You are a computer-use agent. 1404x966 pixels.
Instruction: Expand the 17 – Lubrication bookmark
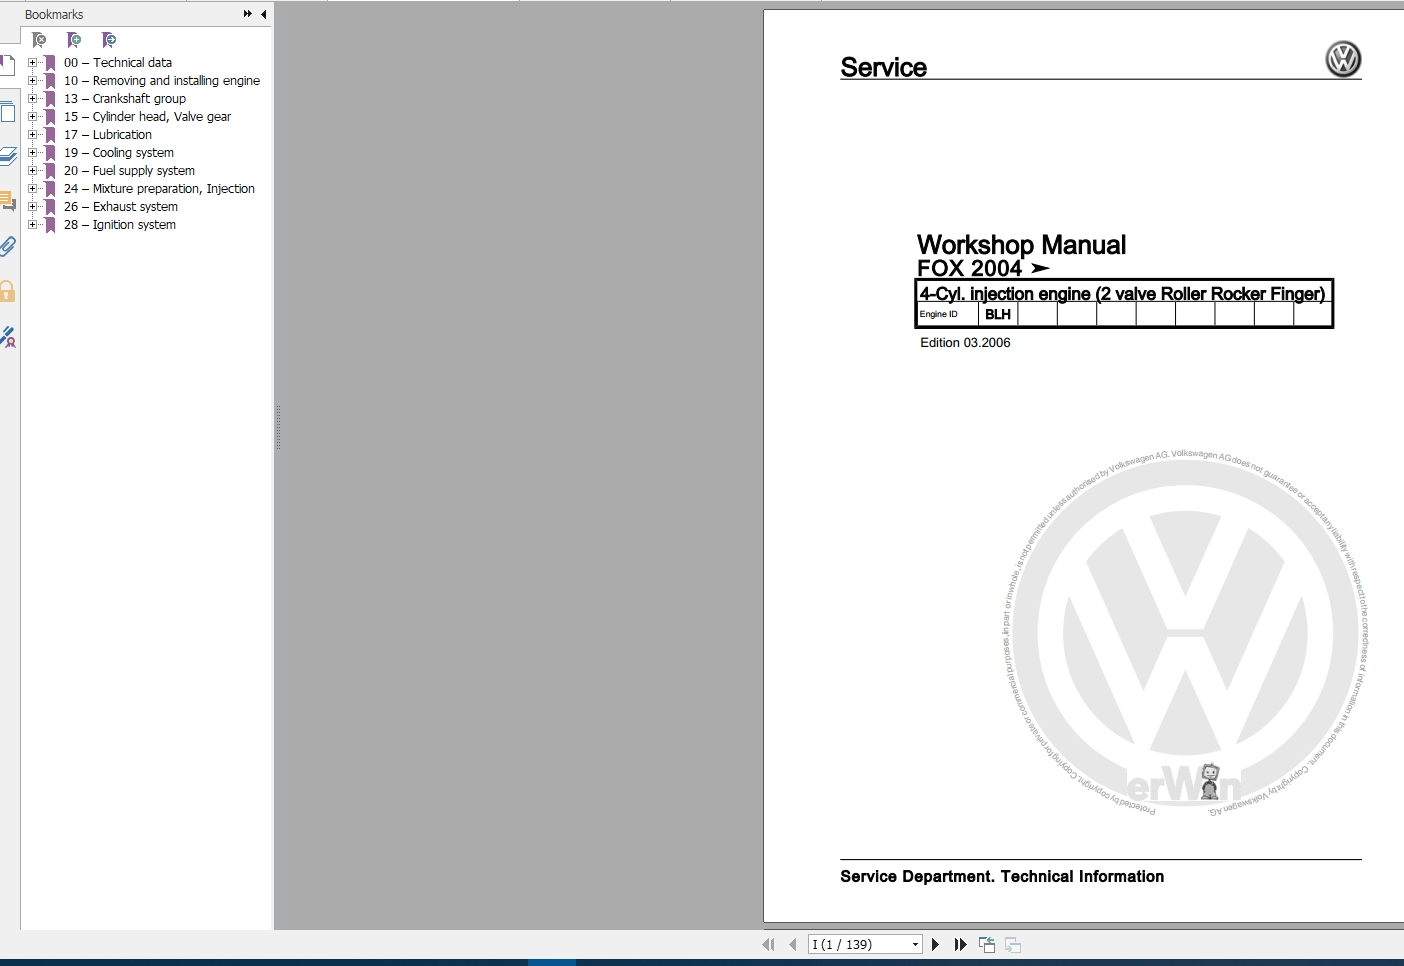32,134
